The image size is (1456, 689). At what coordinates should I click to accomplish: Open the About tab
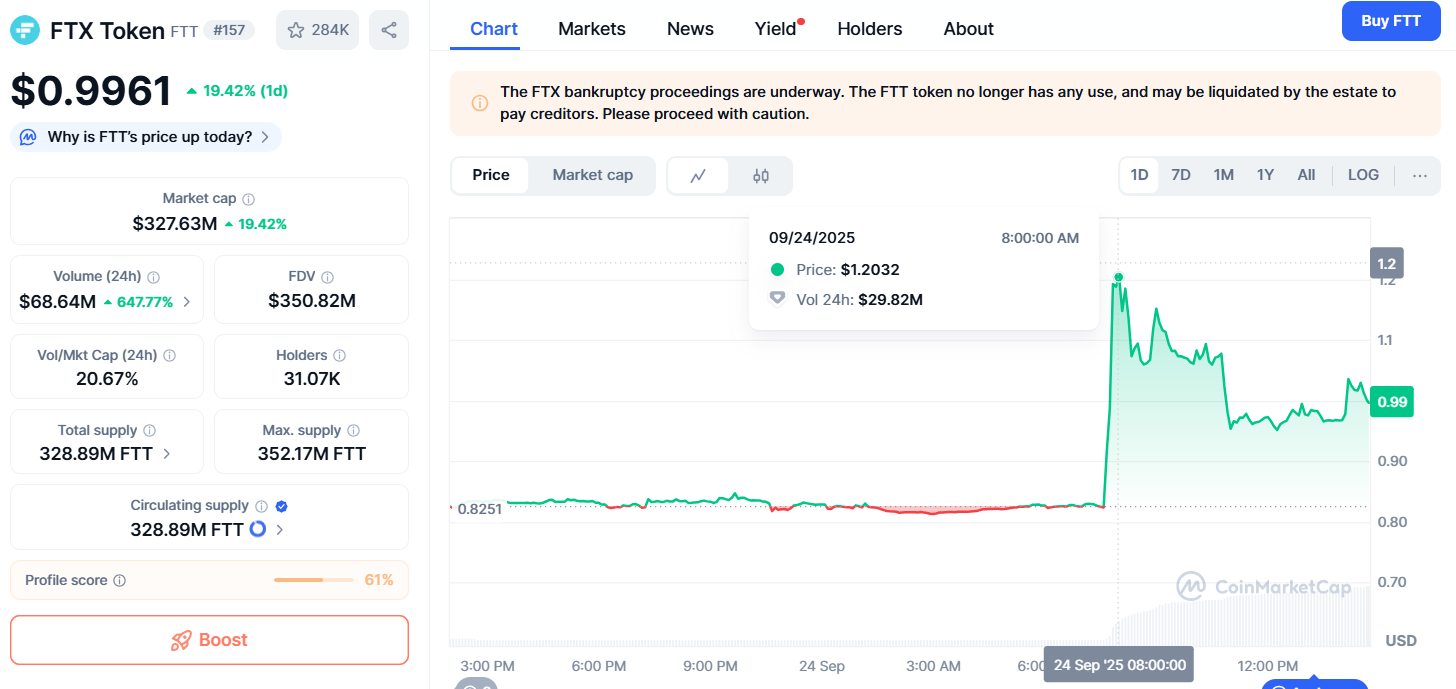pyautogui.click(x=969, y=29)
